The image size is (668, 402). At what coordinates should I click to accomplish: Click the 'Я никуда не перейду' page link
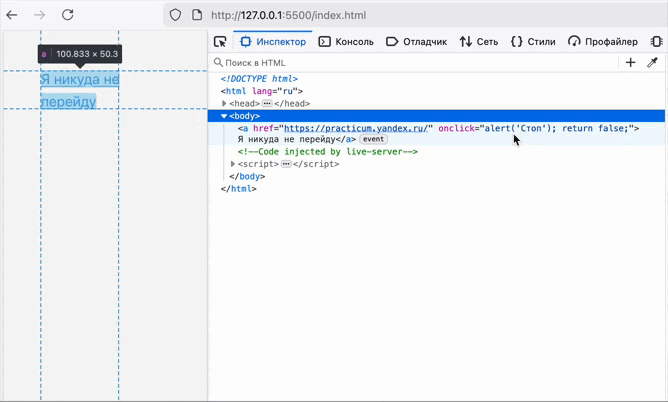click(x=80, y=90)
